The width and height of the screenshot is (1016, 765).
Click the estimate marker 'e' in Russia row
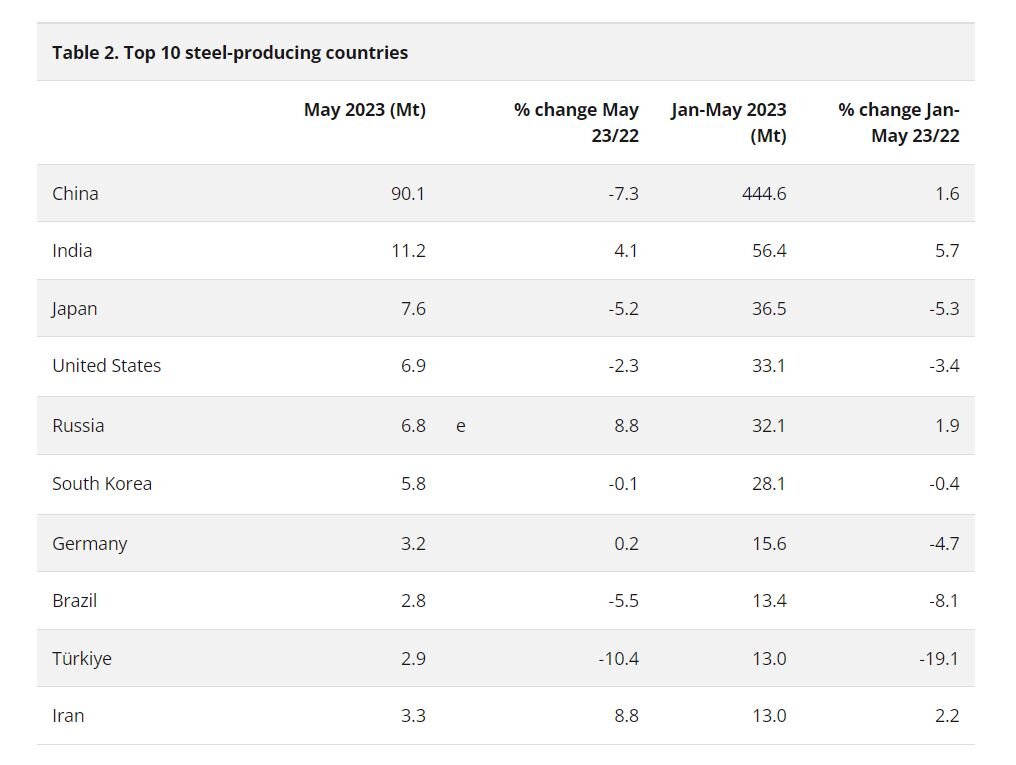point(461,425)
